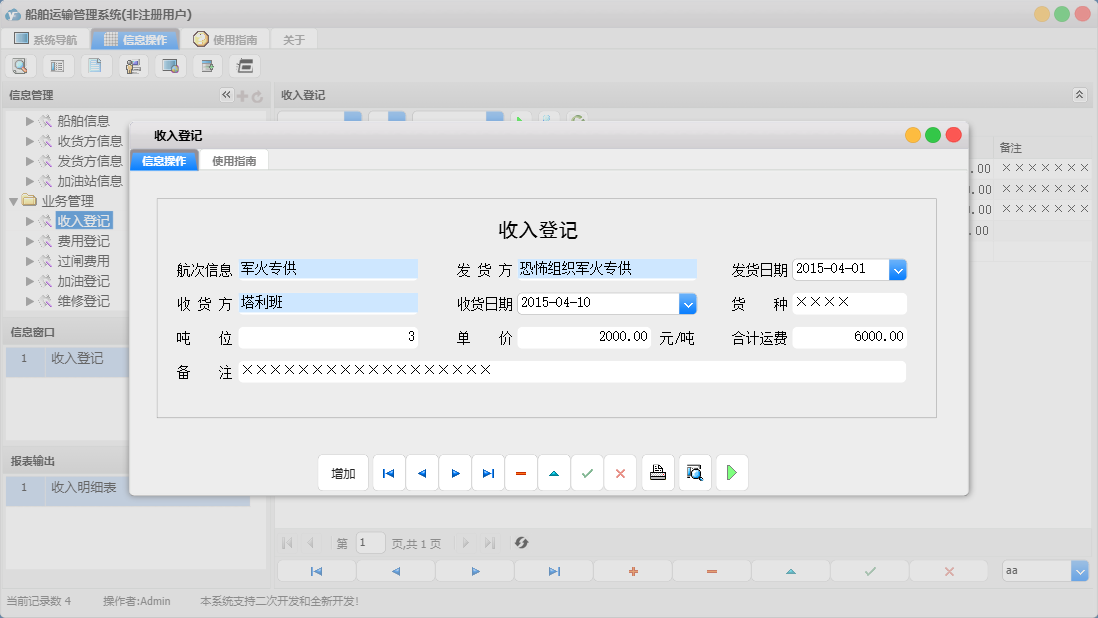The width and height of the screenshot is (1098, 618).
Task: Delete the record using the red minus icon
Action: [x=521, y=472]
